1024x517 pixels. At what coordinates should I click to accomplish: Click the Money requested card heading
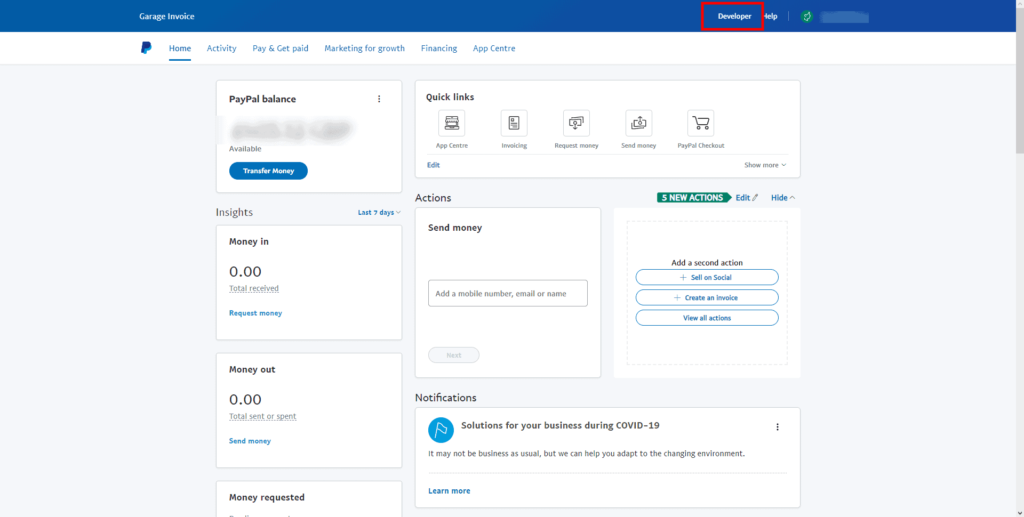coord(267,497)
